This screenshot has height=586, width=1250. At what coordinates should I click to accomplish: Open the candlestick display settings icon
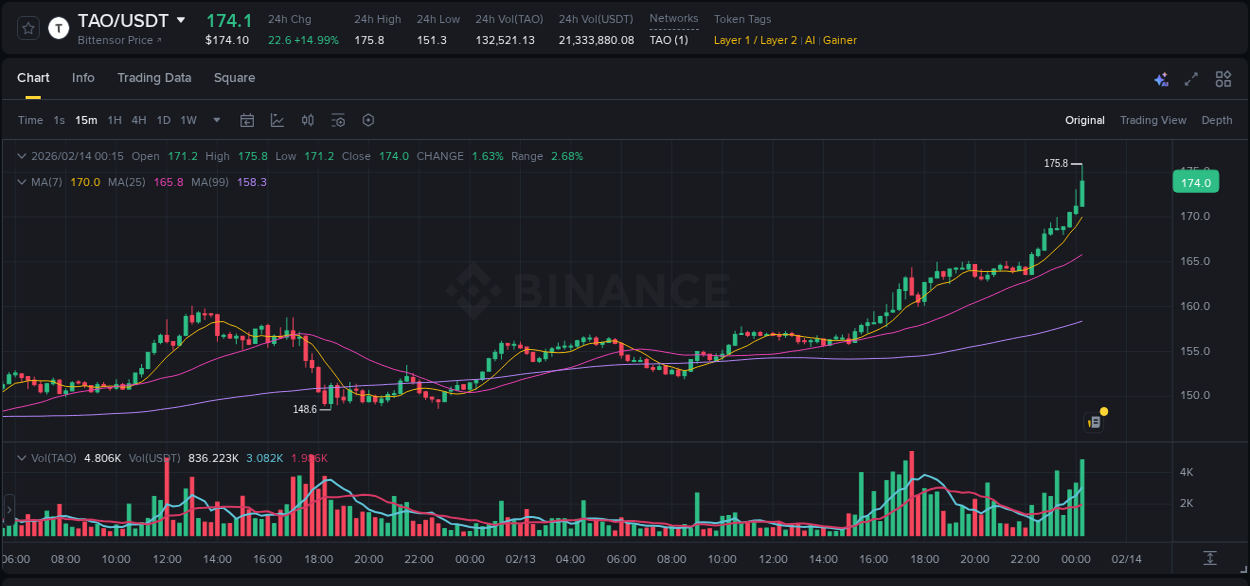tap(307, 119)
